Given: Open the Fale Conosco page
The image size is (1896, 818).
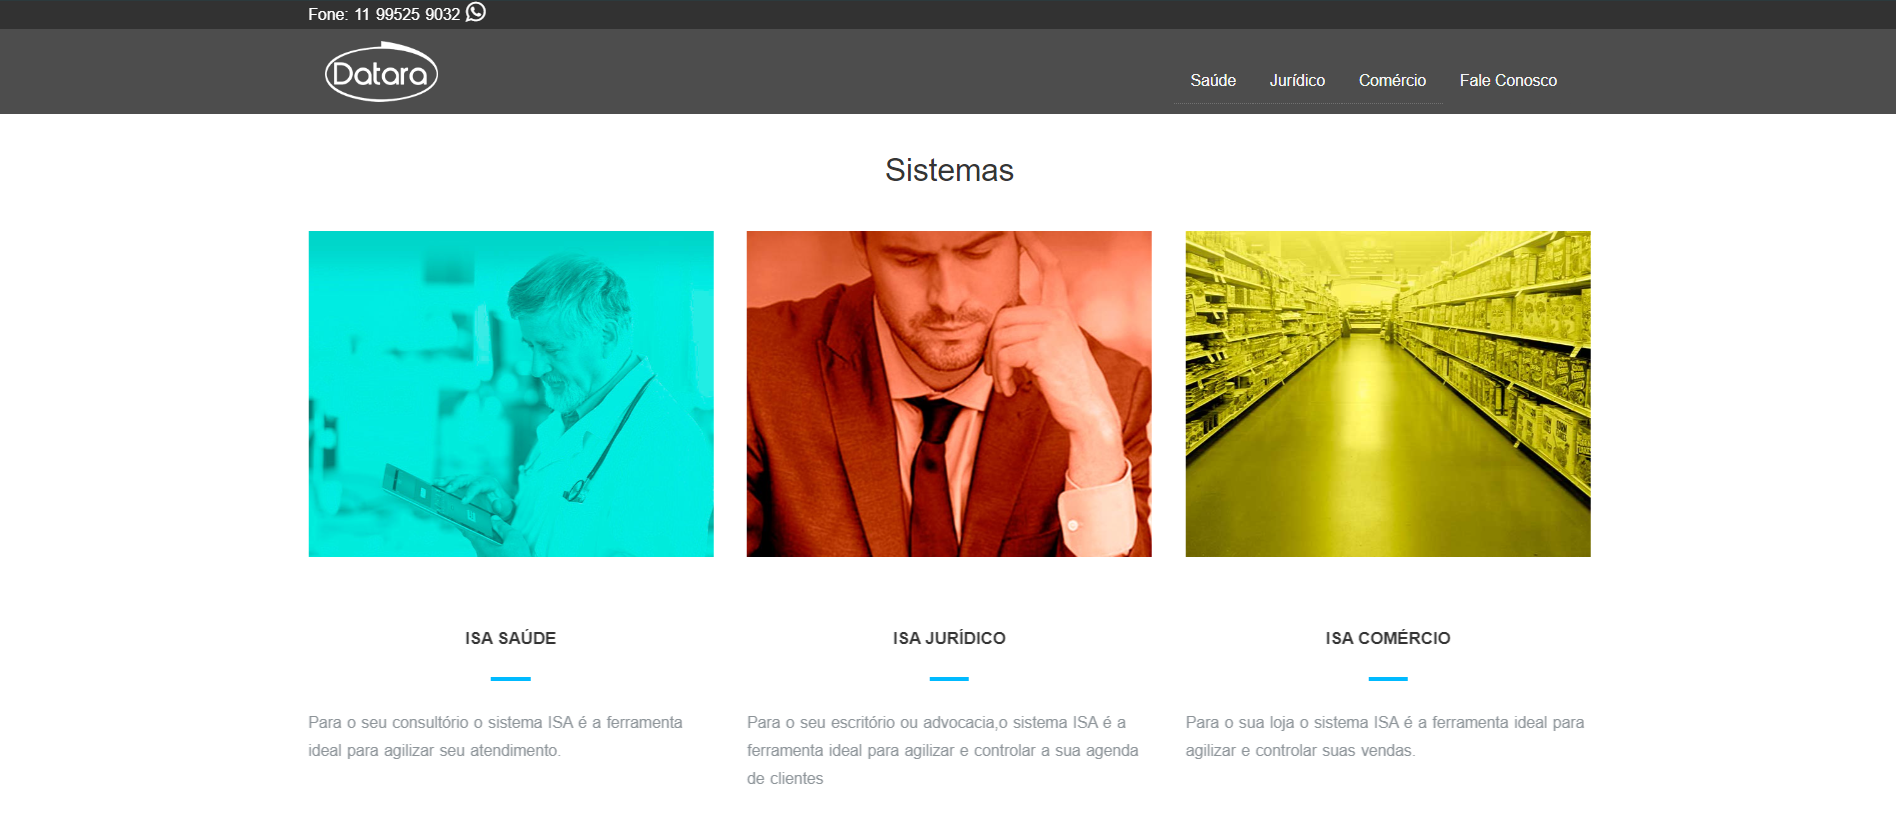Looking at the screenshot, I should (x=1508, y=80).
